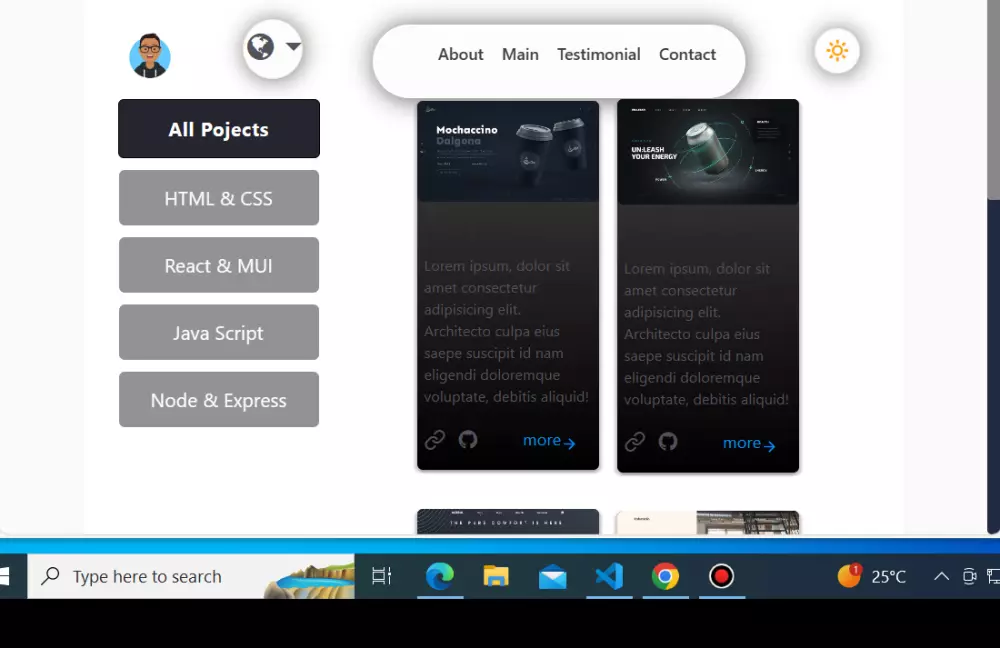
Task: Open the Mail app from taskbar
Action: coord(552,577)
